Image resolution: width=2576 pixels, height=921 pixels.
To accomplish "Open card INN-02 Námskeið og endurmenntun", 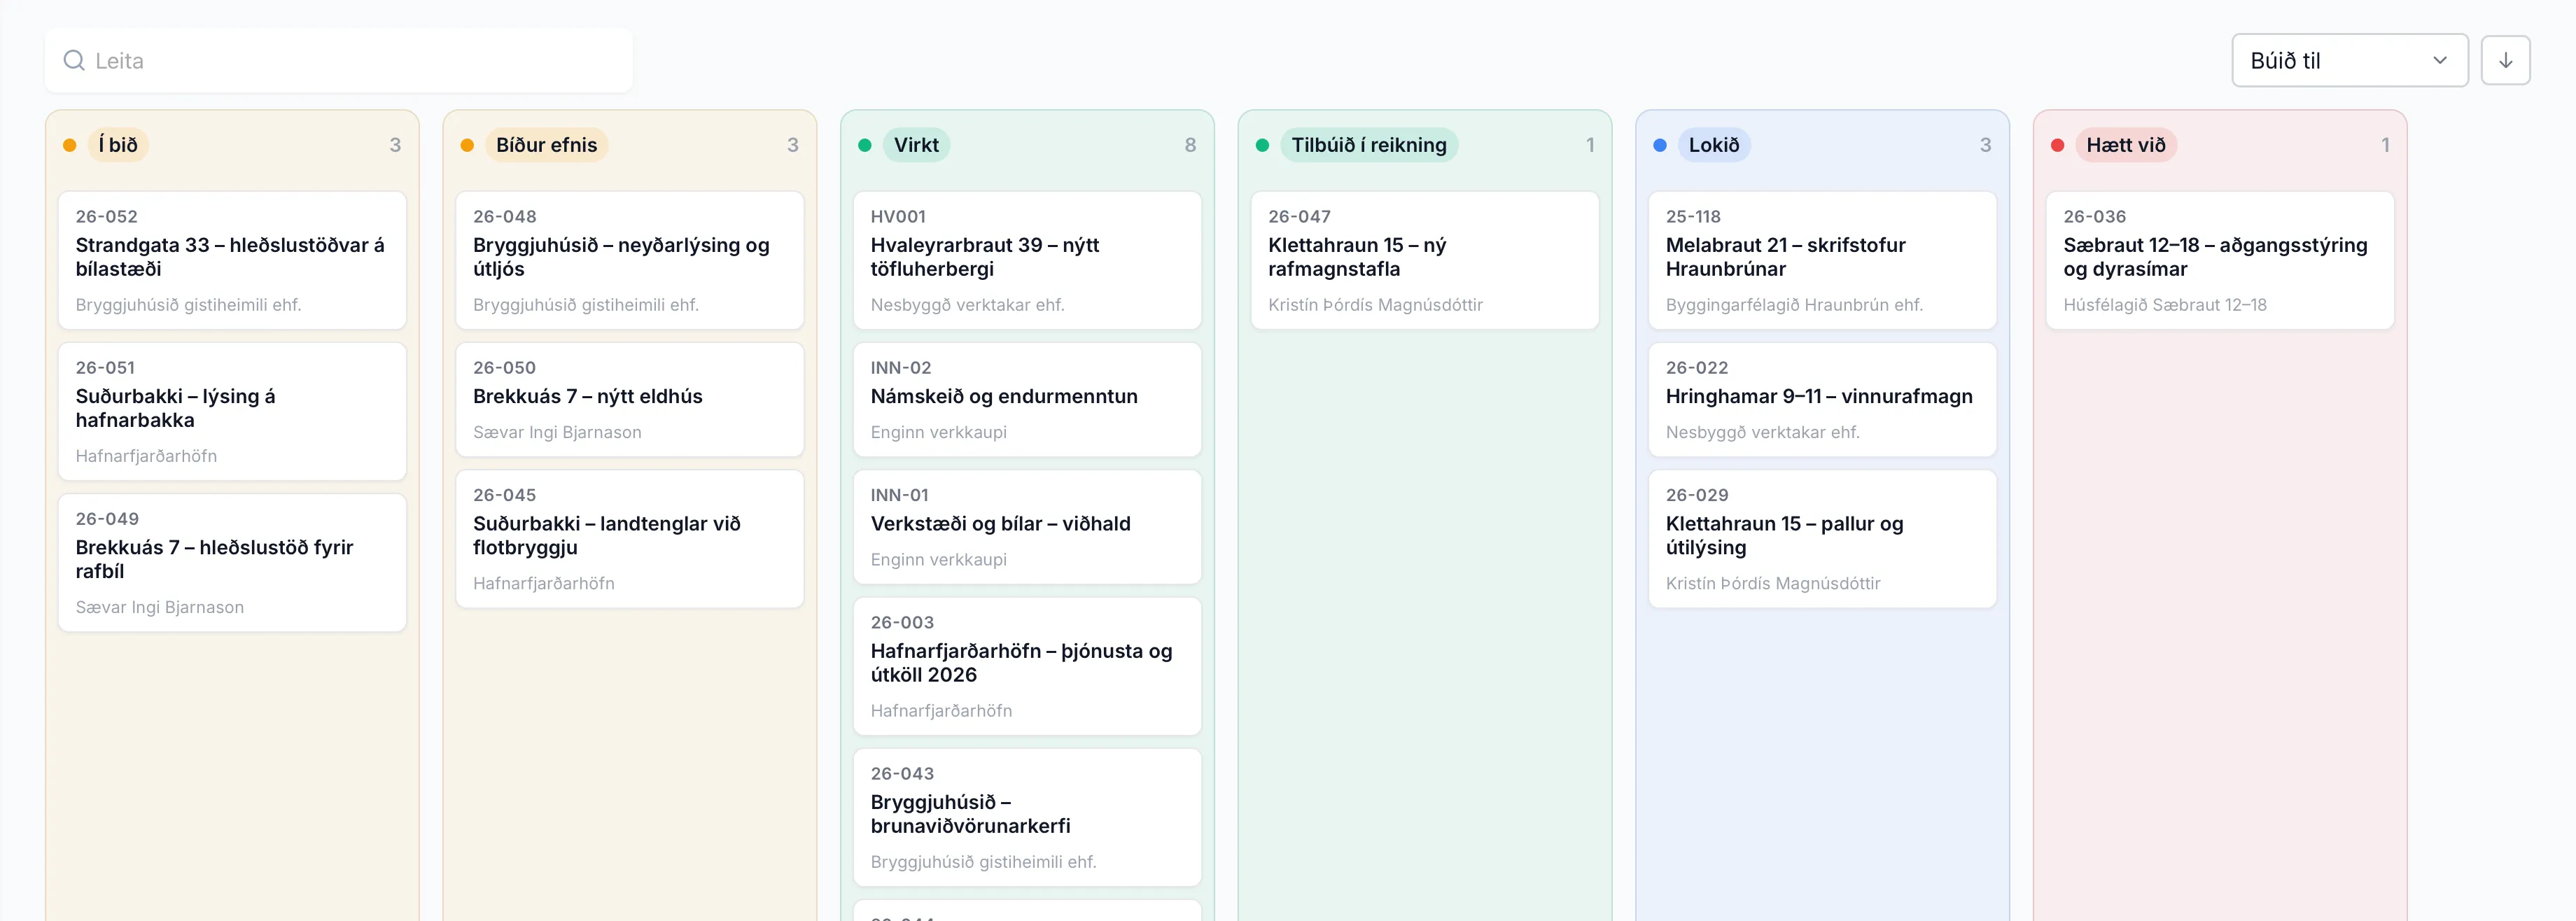I will (x=1027, y=400).
